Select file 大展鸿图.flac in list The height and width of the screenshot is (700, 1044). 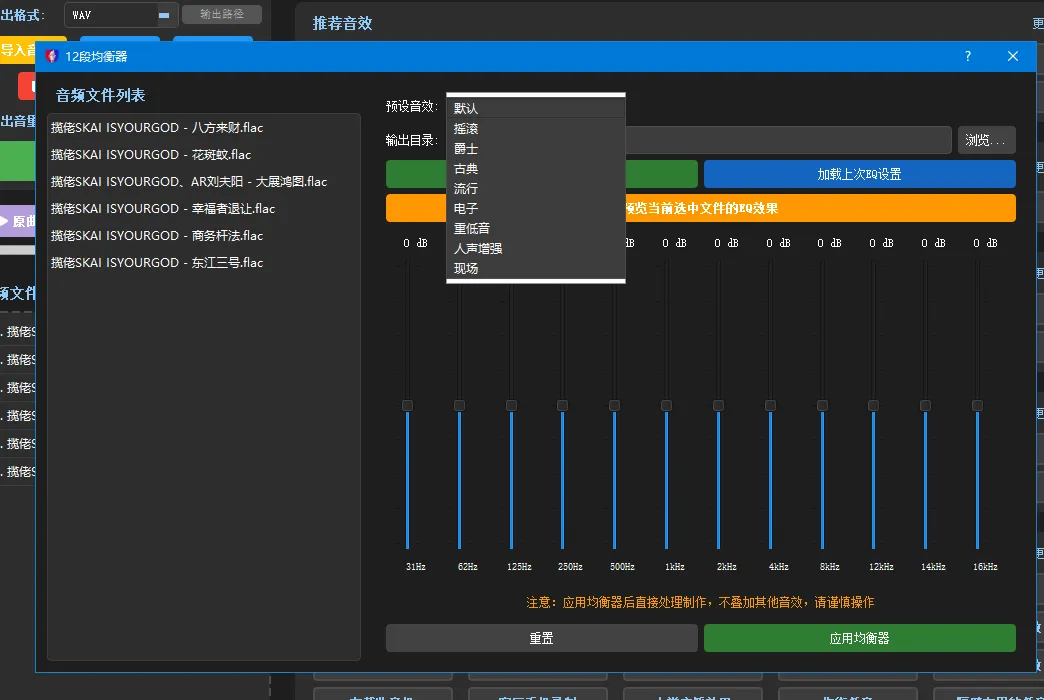204,181
